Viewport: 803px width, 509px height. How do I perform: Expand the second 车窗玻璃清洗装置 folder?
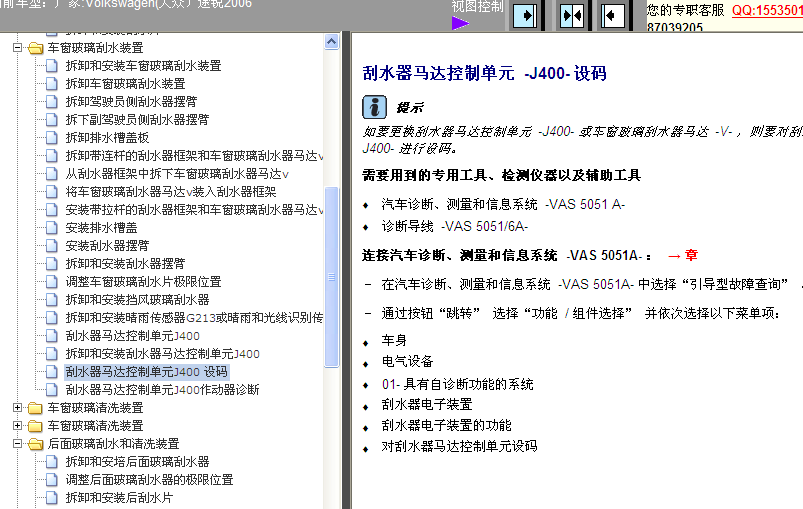[x=17, y=426]
